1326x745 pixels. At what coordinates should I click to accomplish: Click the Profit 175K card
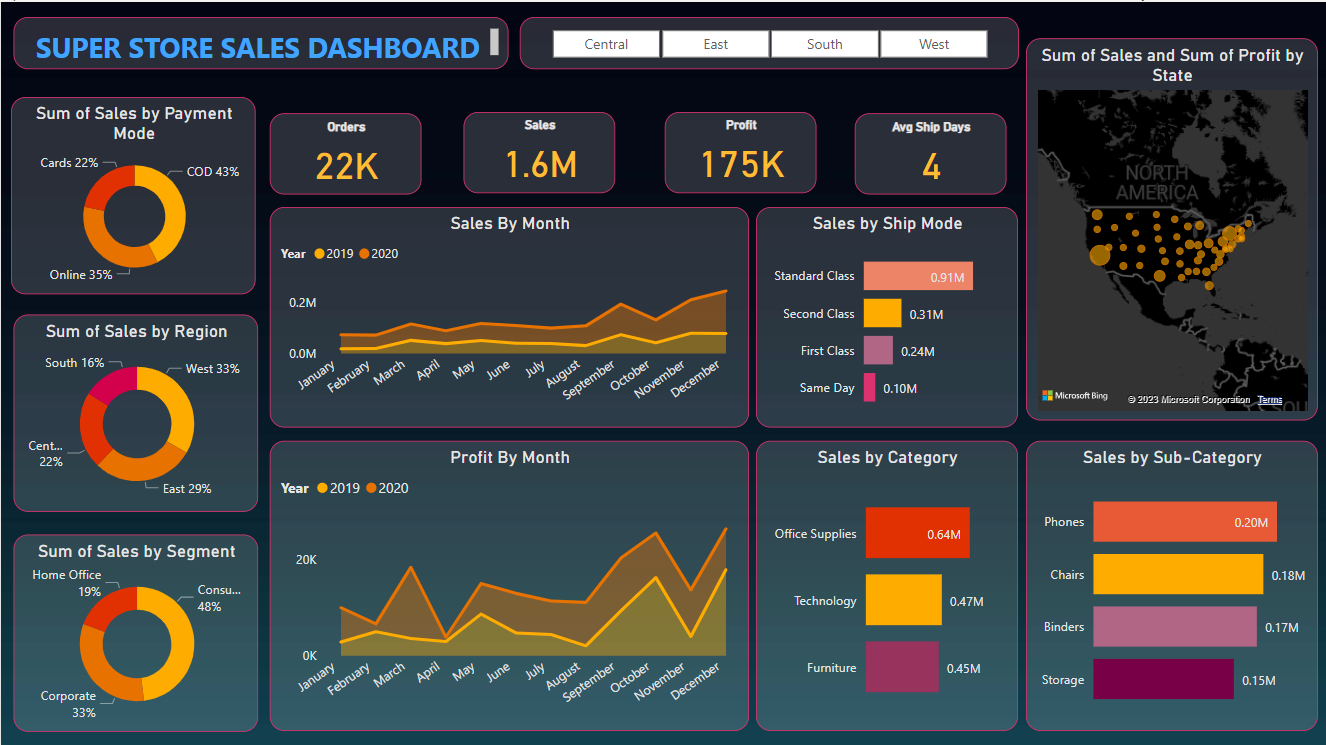click(741, 152)
